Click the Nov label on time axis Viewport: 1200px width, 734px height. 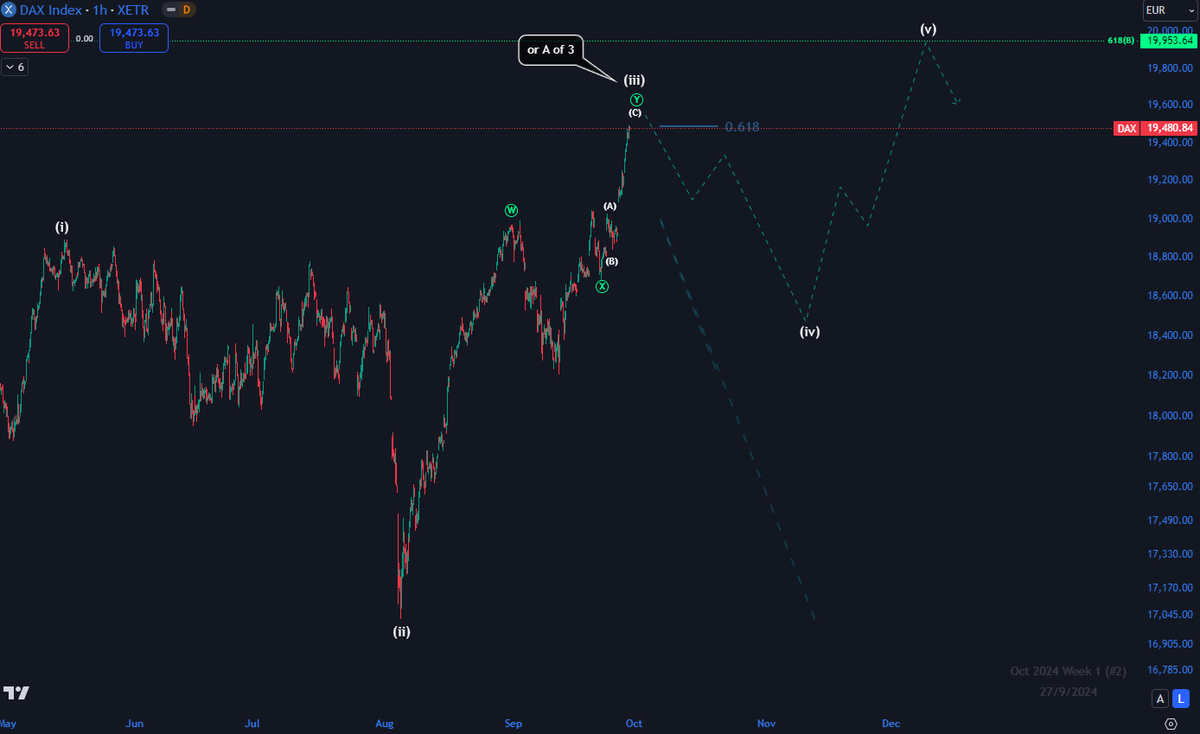766,722
